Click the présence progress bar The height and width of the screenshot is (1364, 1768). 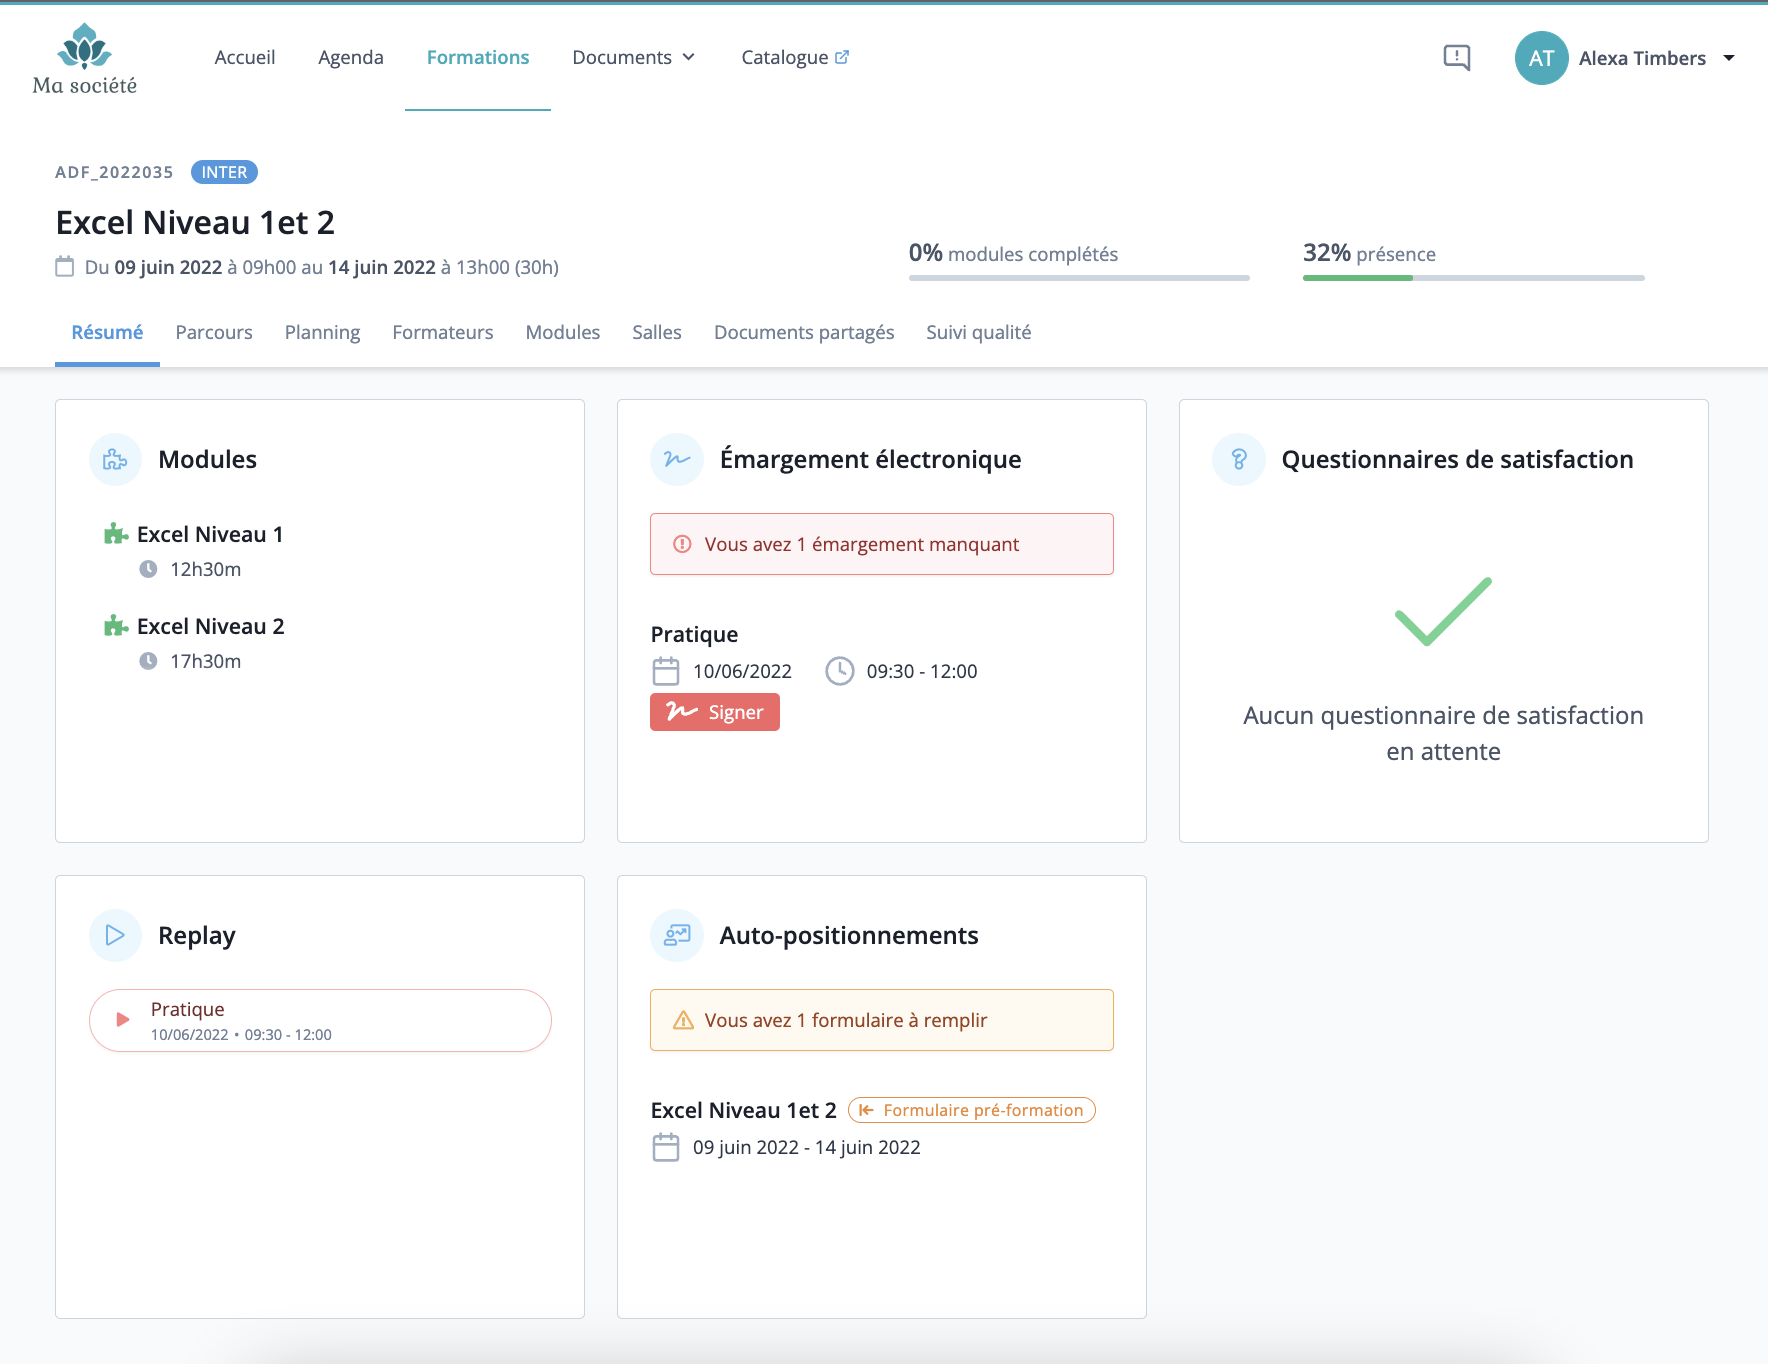[x=1474, y=278]
